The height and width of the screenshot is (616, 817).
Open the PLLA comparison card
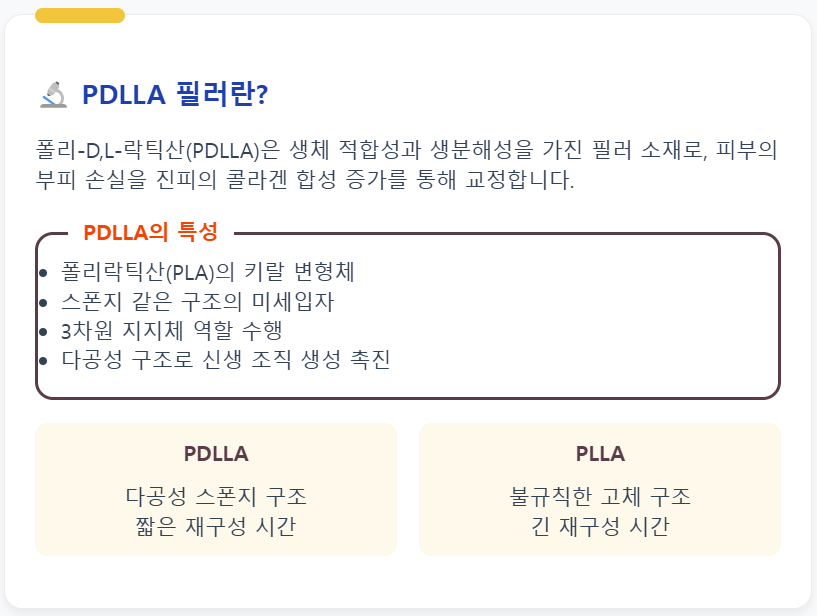600,489
